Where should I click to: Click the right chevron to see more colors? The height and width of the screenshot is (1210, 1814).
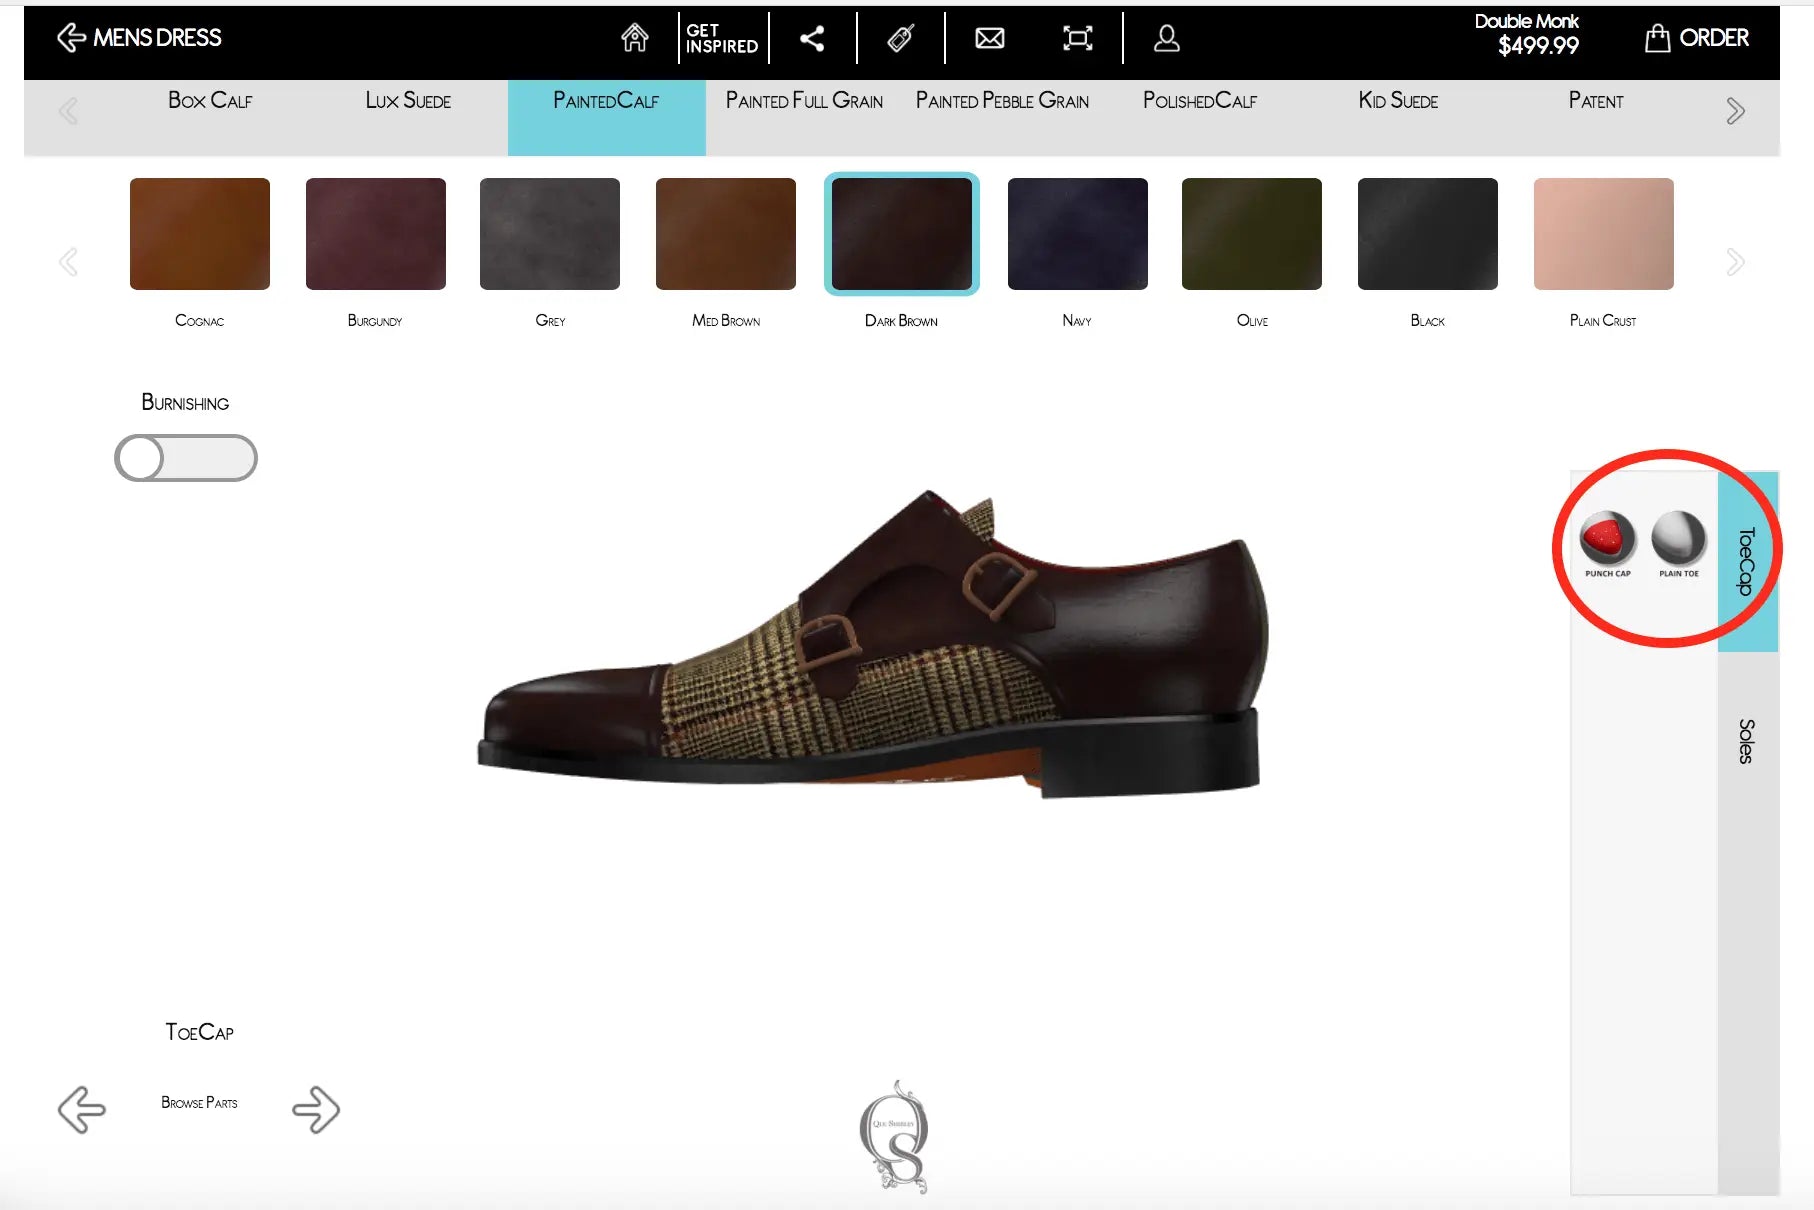point(1735,261)
